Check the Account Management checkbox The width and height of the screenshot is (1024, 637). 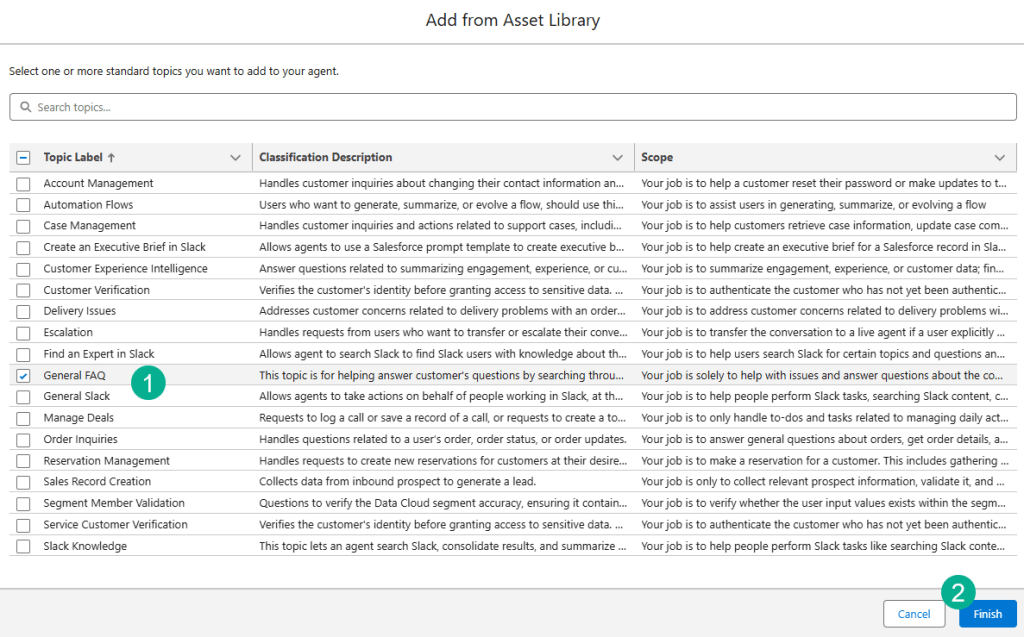[x=23, y=184]
